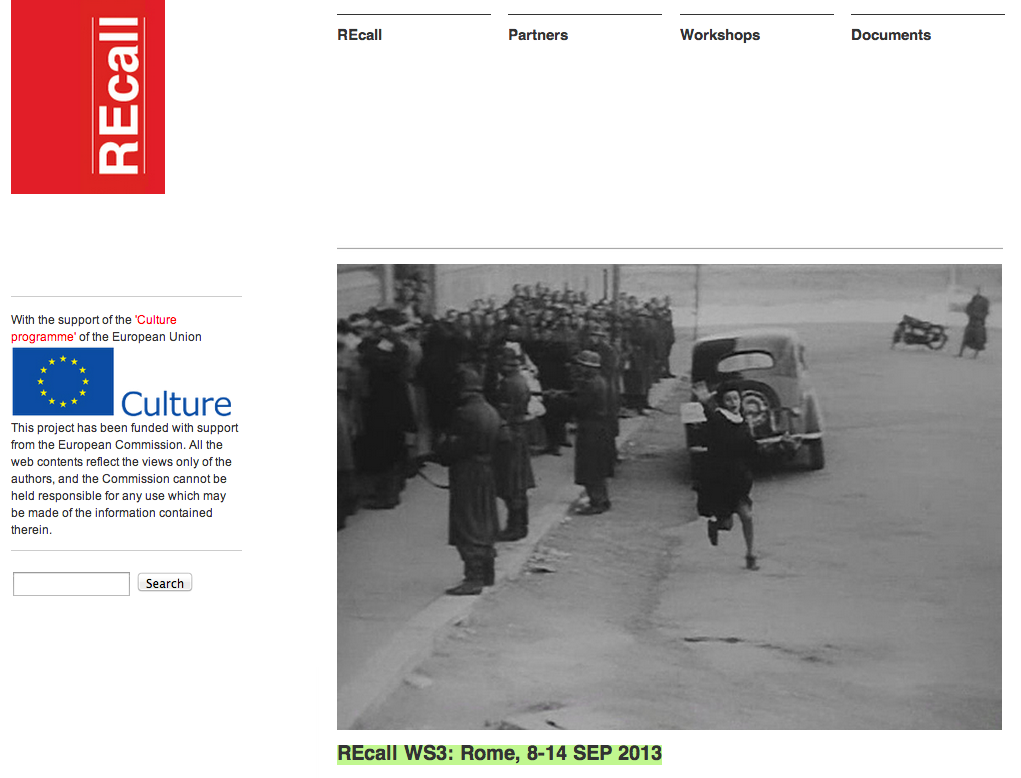Click the EU flag Culture logo
Image resolution: width=1021 pixels, height=778 pixels.
point(122,382)
